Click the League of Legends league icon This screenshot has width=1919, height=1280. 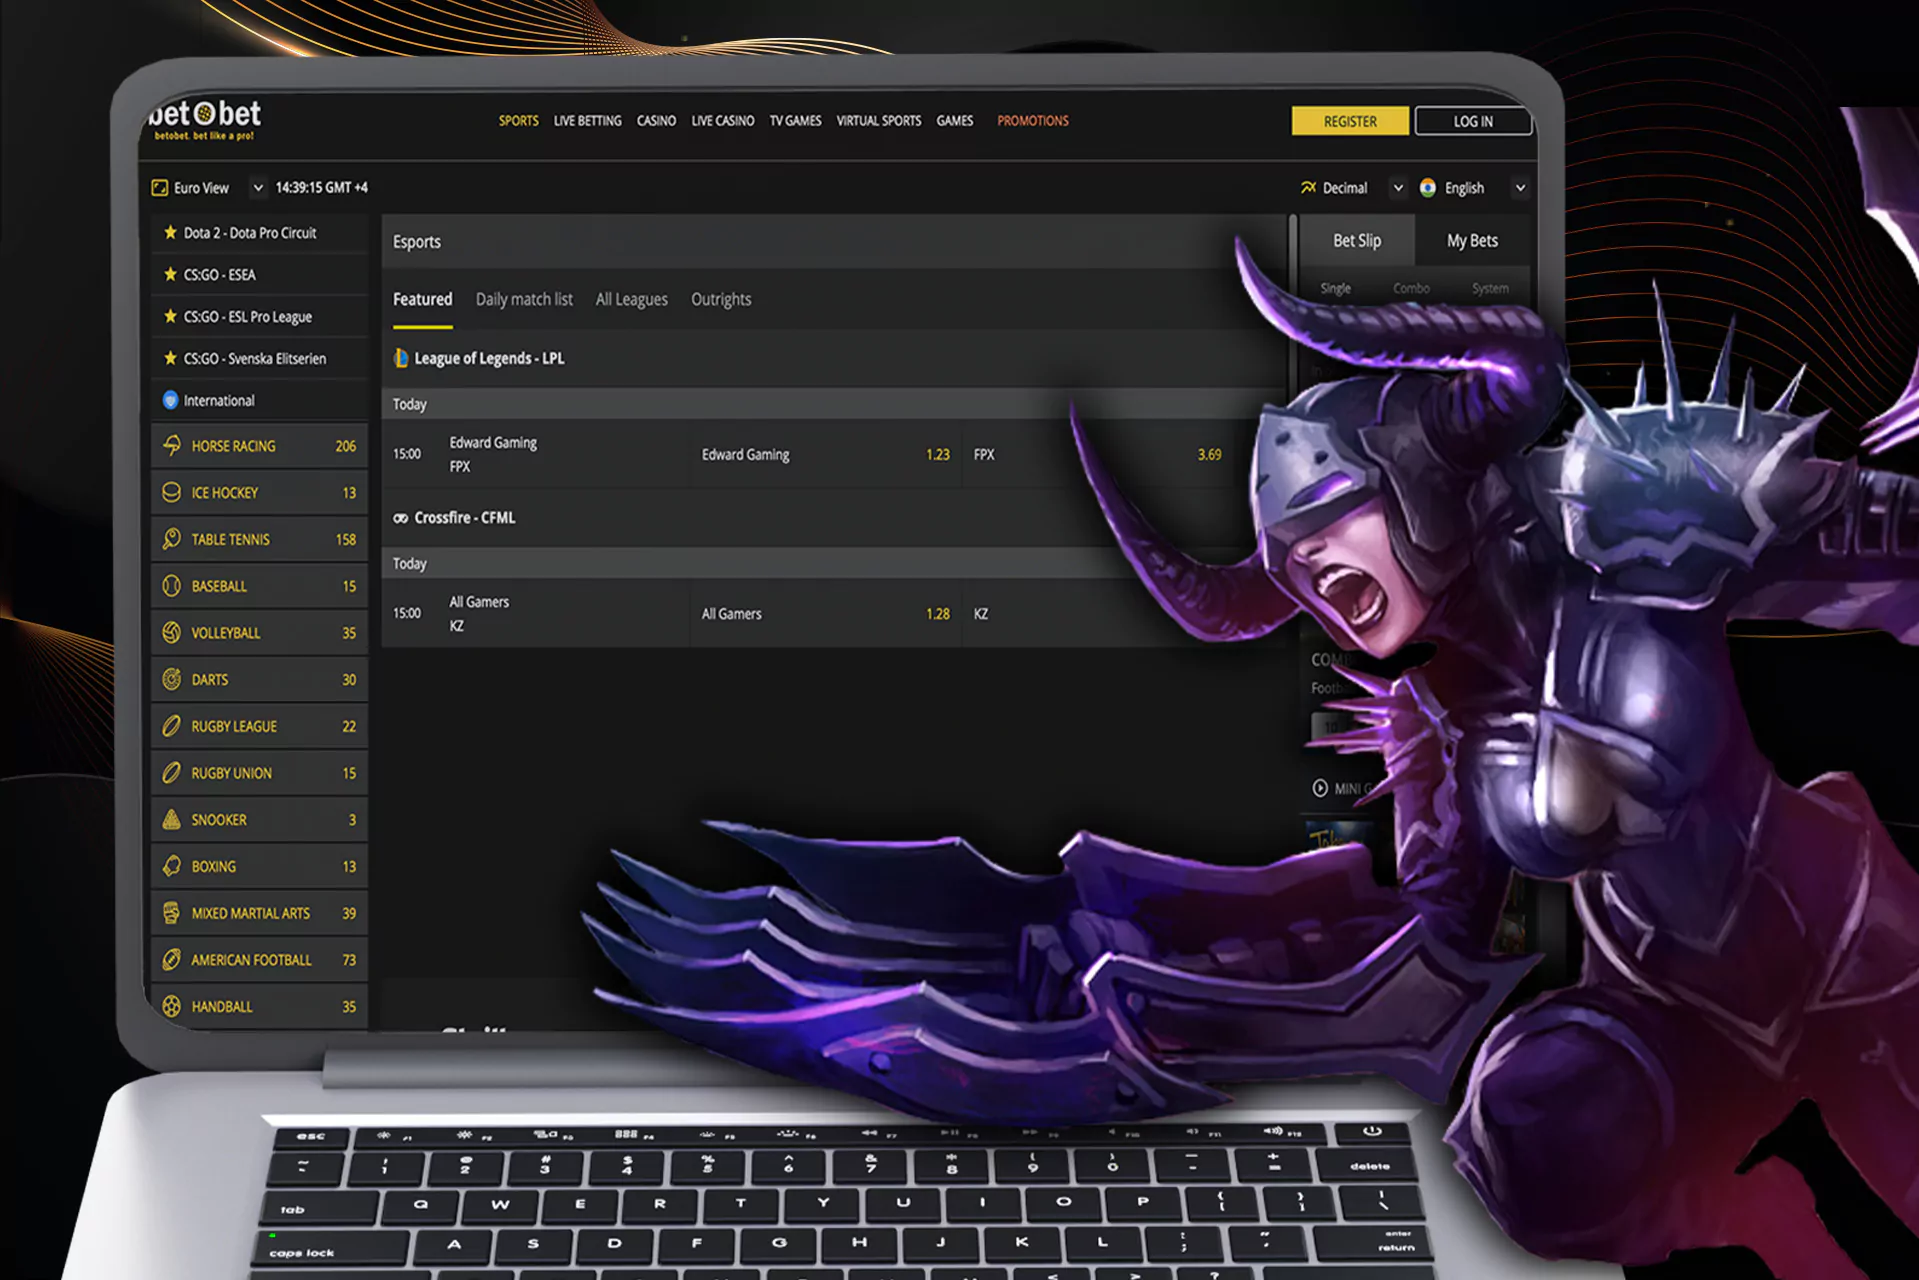point(401,358)
